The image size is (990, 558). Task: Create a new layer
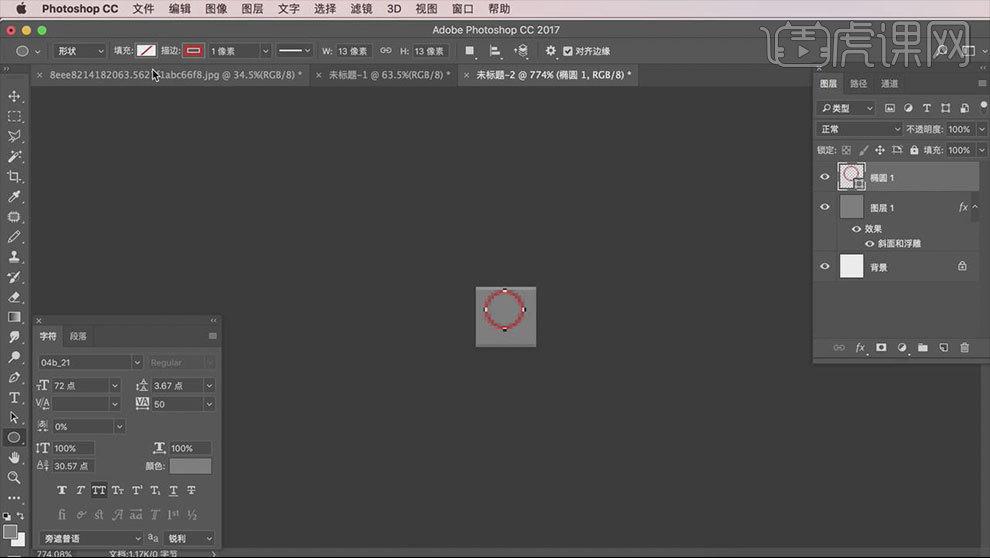click(943, 348)
